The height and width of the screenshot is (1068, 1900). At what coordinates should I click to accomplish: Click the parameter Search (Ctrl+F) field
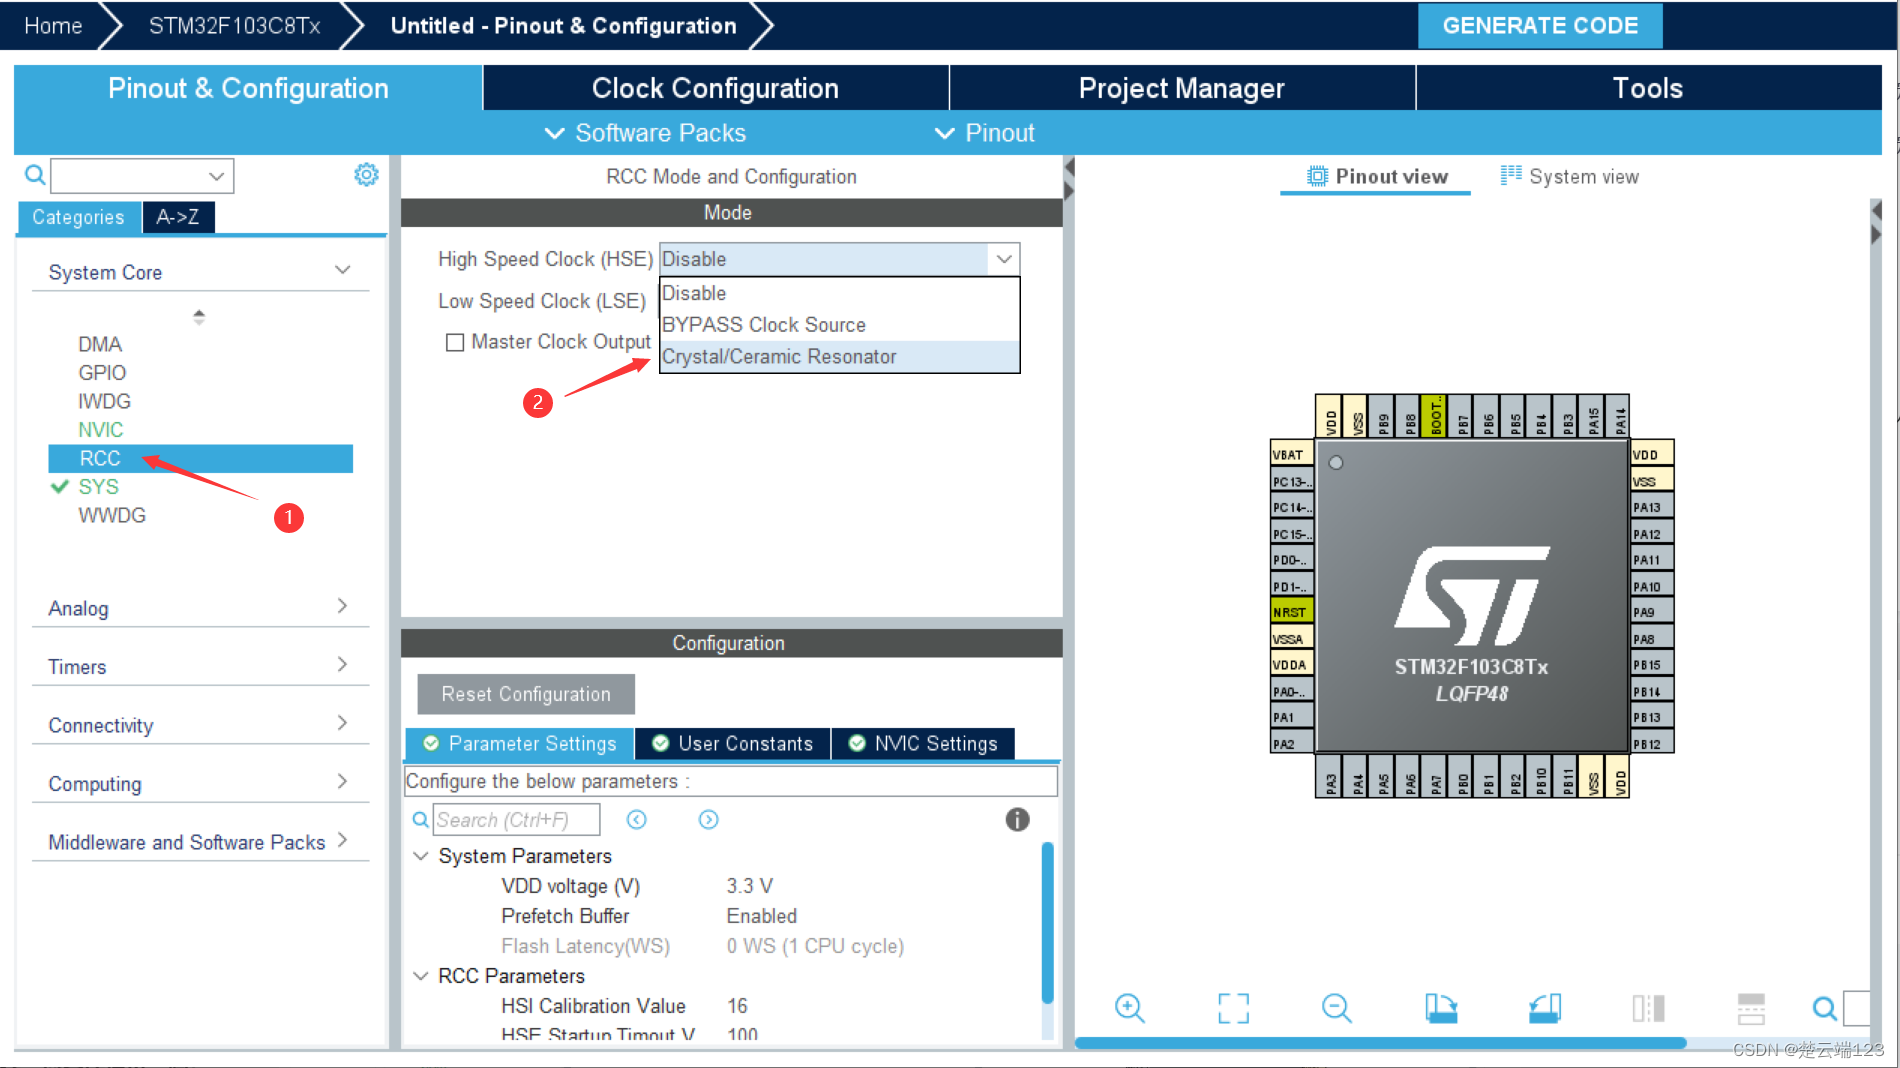[x=516, y=820]
